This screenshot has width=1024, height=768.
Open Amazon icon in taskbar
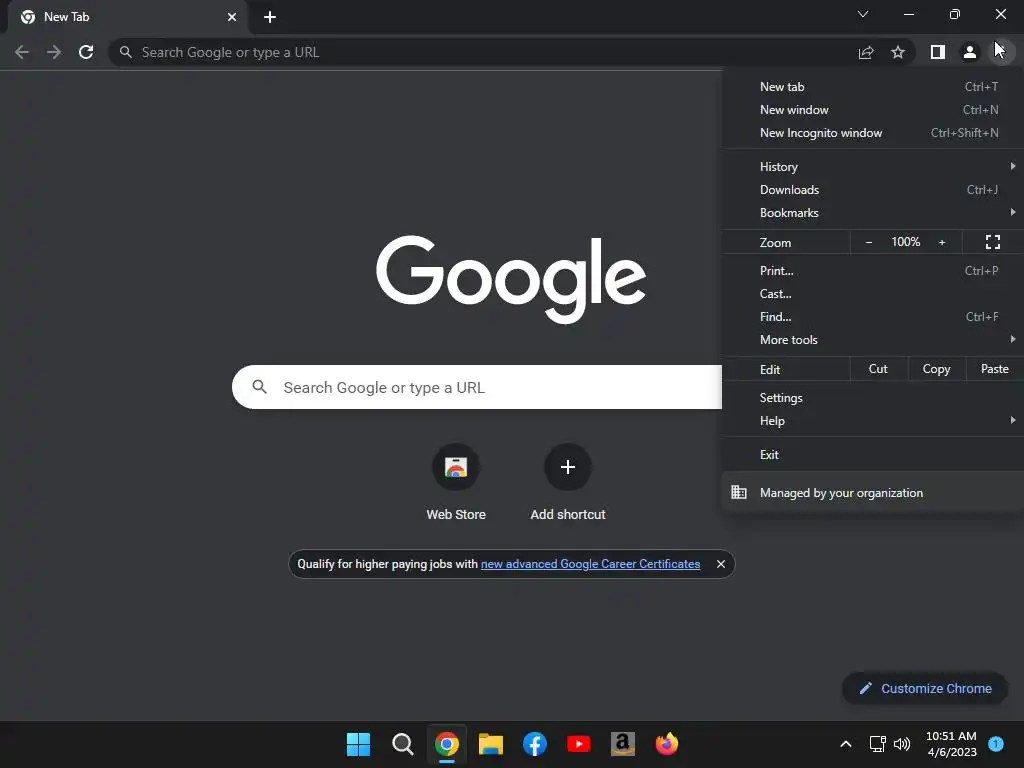[622, 744]
